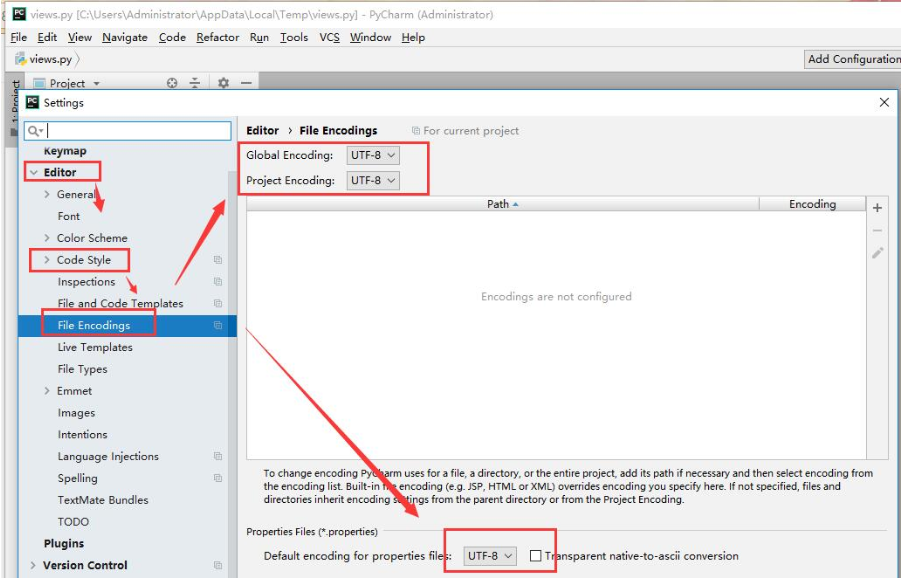Open the Project view dropdown arrow
Viewport: 903px width, 580px height.
point(96,84)
